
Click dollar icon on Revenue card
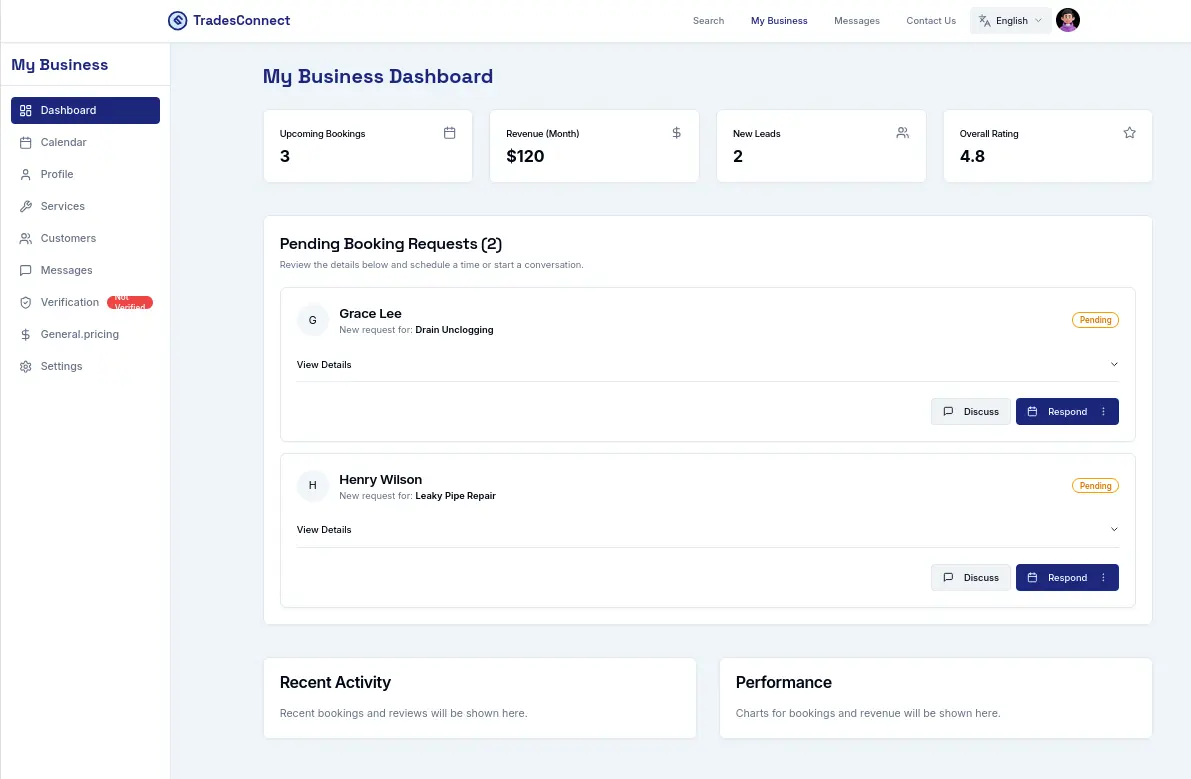click(676, 133)
